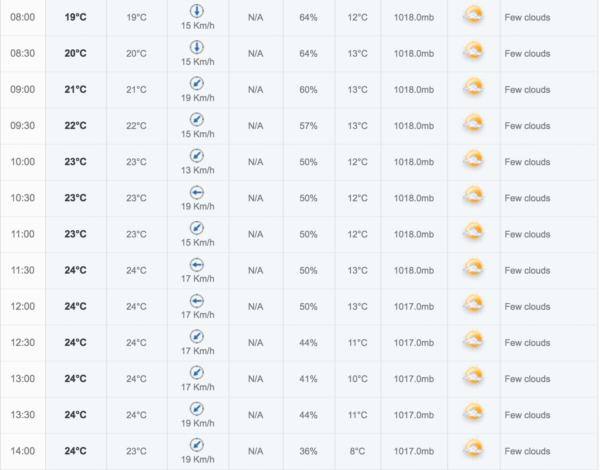The image size is (600, 470).
Task: Click wind direction icon in 09:00 row
Action: (197, 83)
